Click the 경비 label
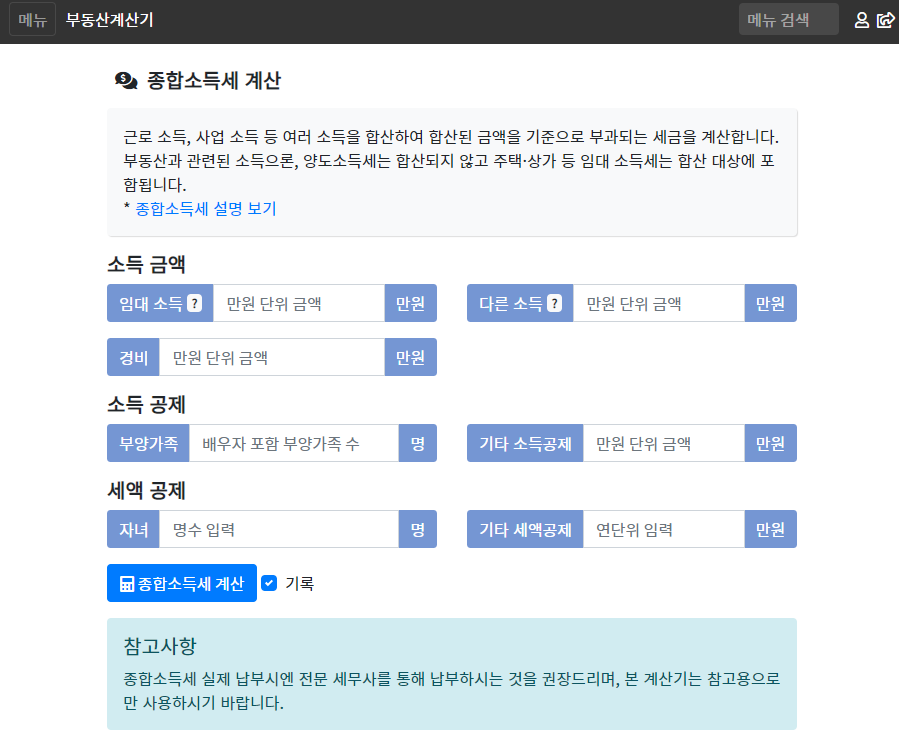Screen dimensions: 899x734 pos(133,357)
